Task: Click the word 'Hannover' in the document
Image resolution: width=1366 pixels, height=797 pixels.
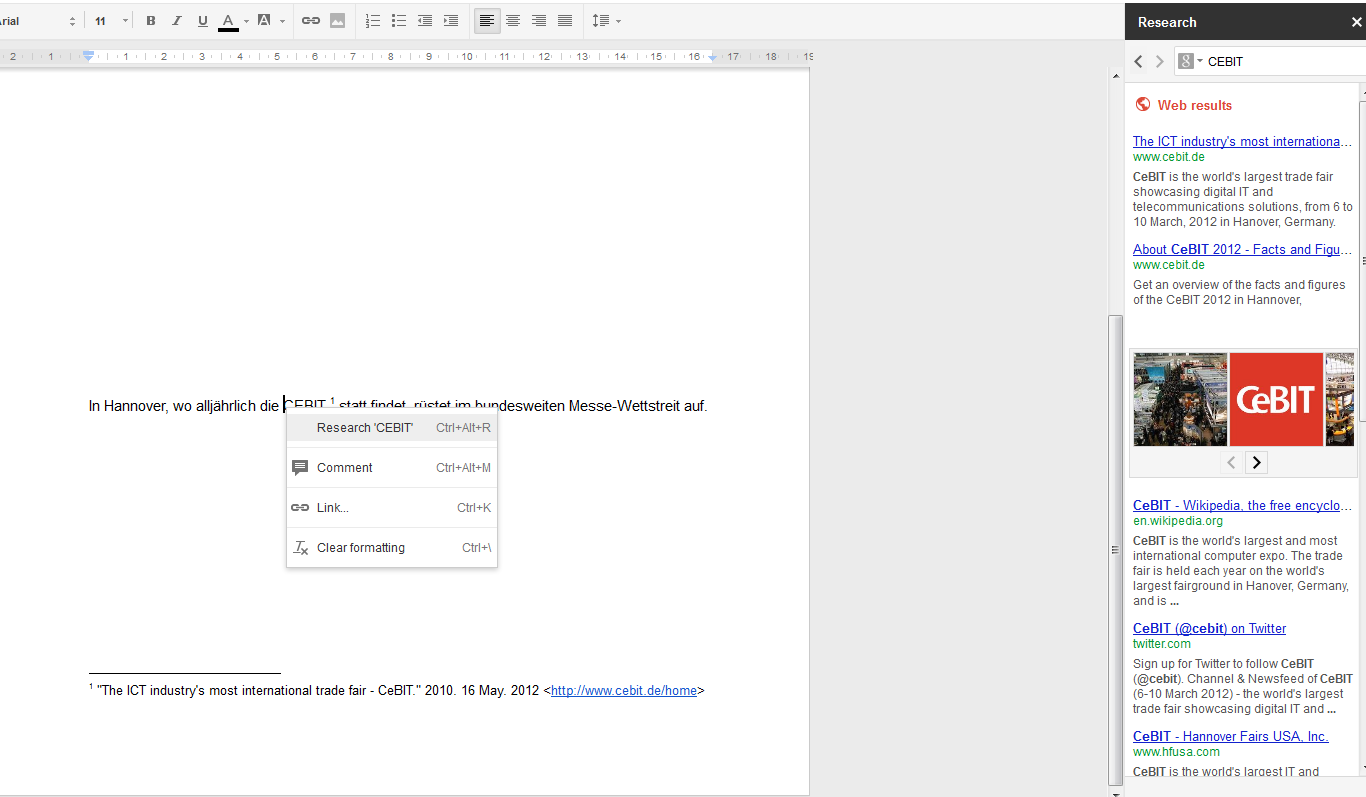Action: click(134, 406)
